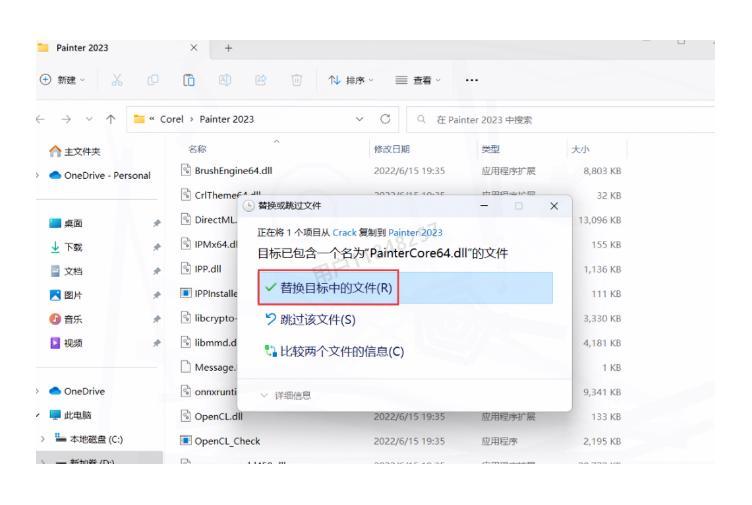
Task: Open Videos (视频) quick access folder
Action: pyautogui.click(x=66, y=343)
